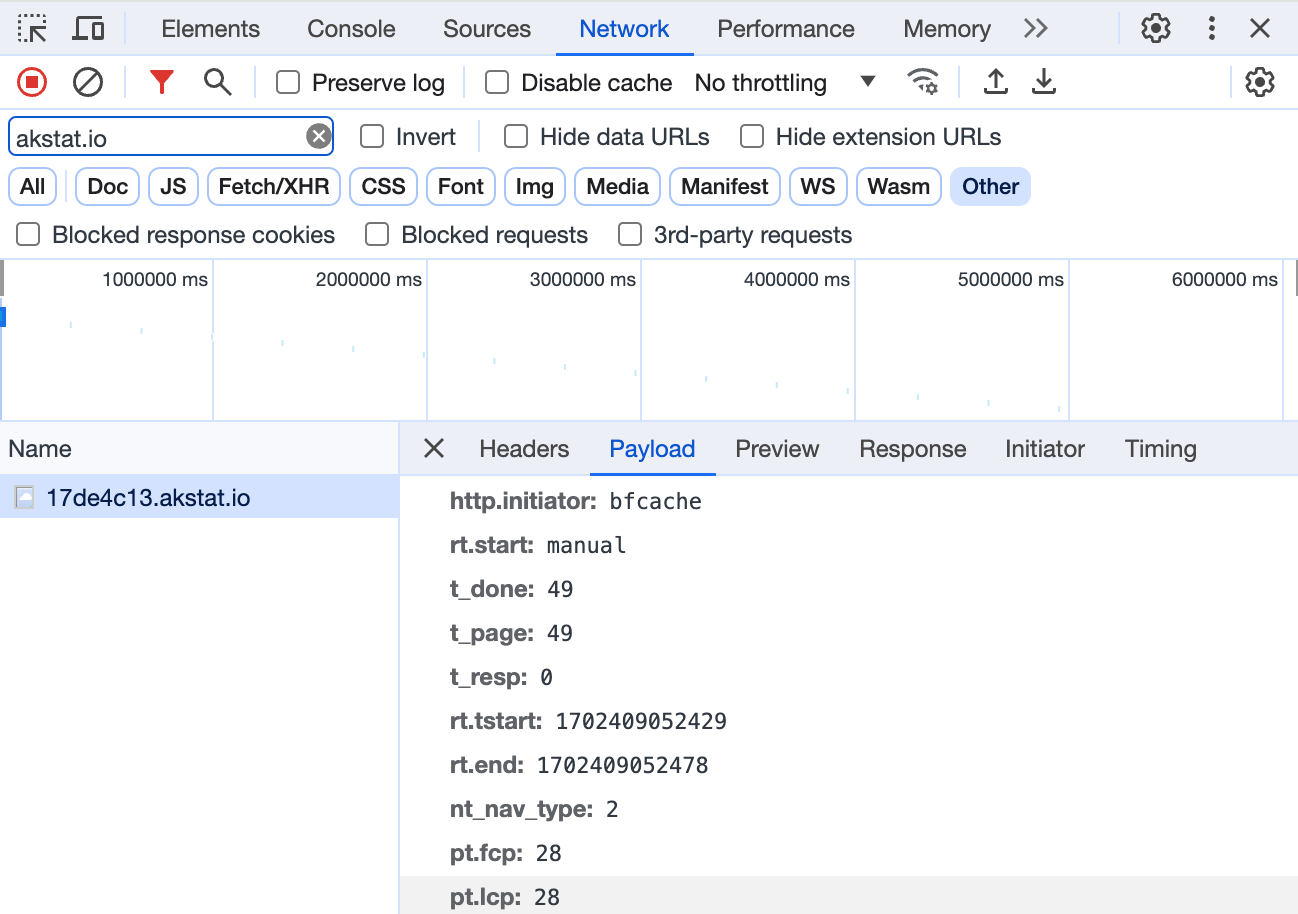Switch to the Console panel
Image resolution: width=1298 pixels, height=914 pixels.
click(x=350, y=28)
